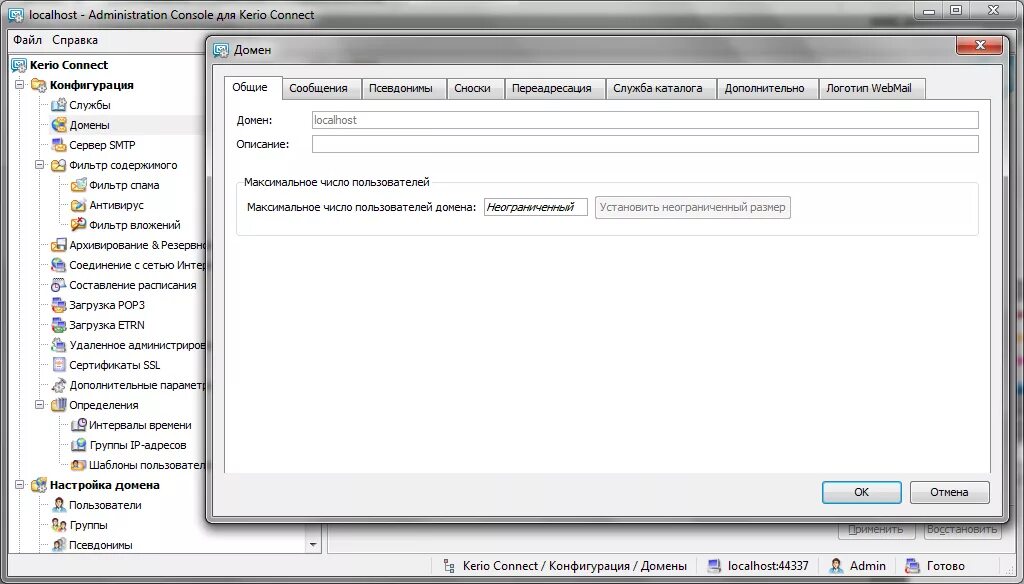Screen dimensions: 1024x584
Task: Click the Восстановить button behind dialog
Action: pos(962,529)
